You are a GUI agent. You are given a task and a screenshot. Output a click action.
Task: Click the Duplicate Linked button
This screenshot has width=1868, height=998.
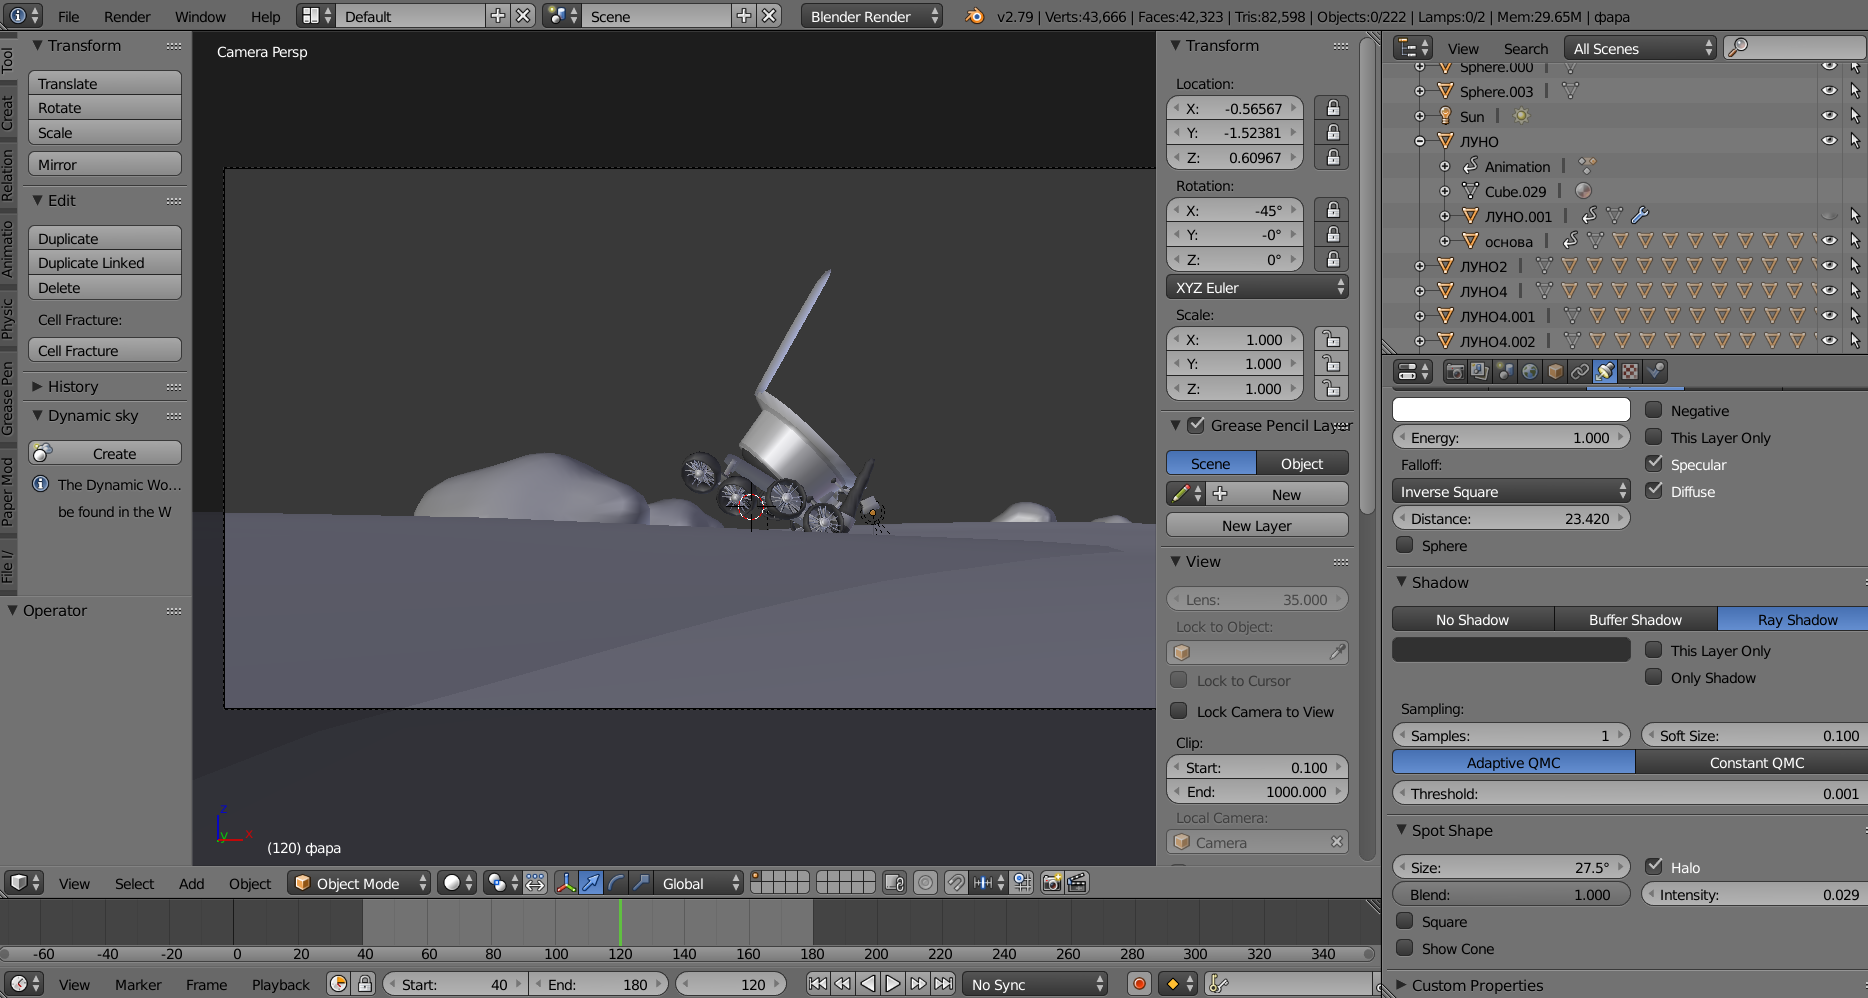105,263
